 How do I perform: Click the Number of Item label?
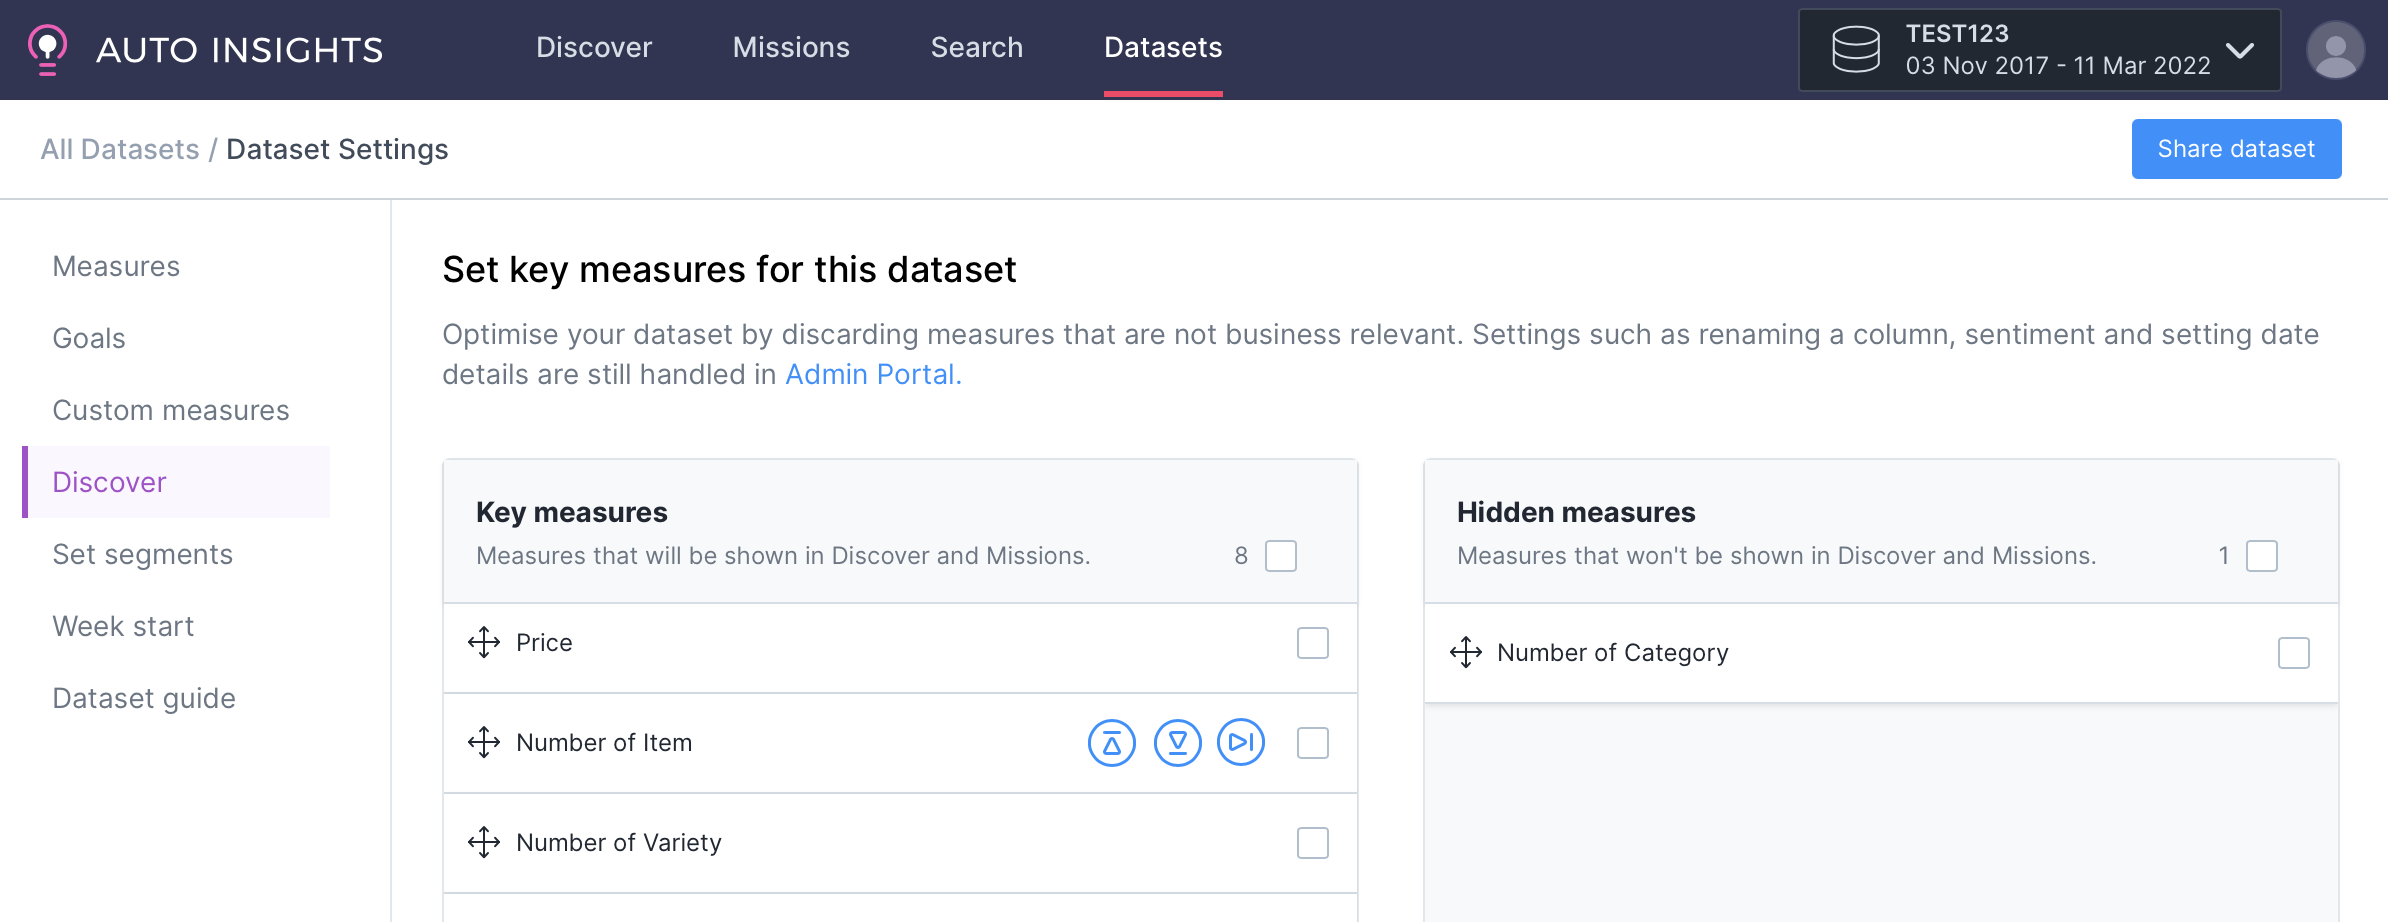click(604, 742)
